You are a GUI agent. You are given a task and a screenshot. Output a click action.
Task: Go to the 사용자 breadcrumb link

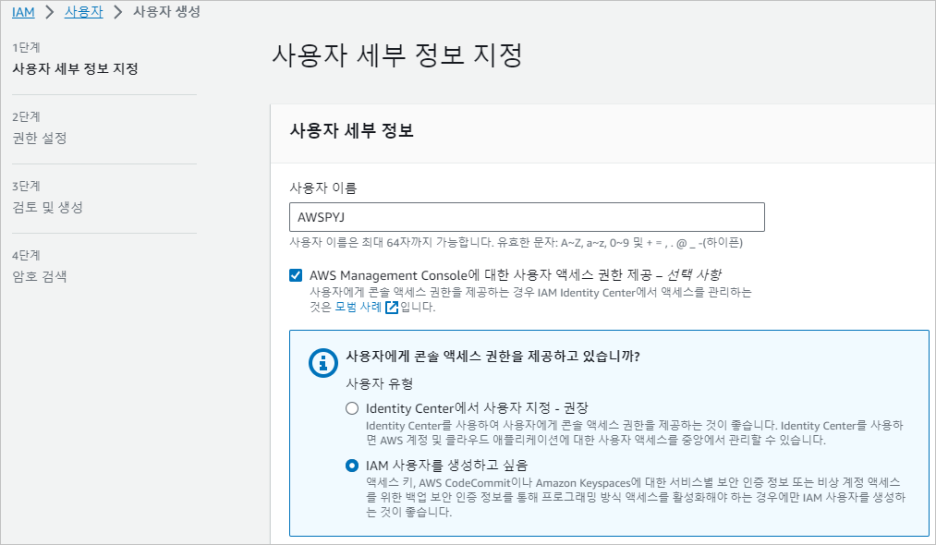(x=84, y=12)
